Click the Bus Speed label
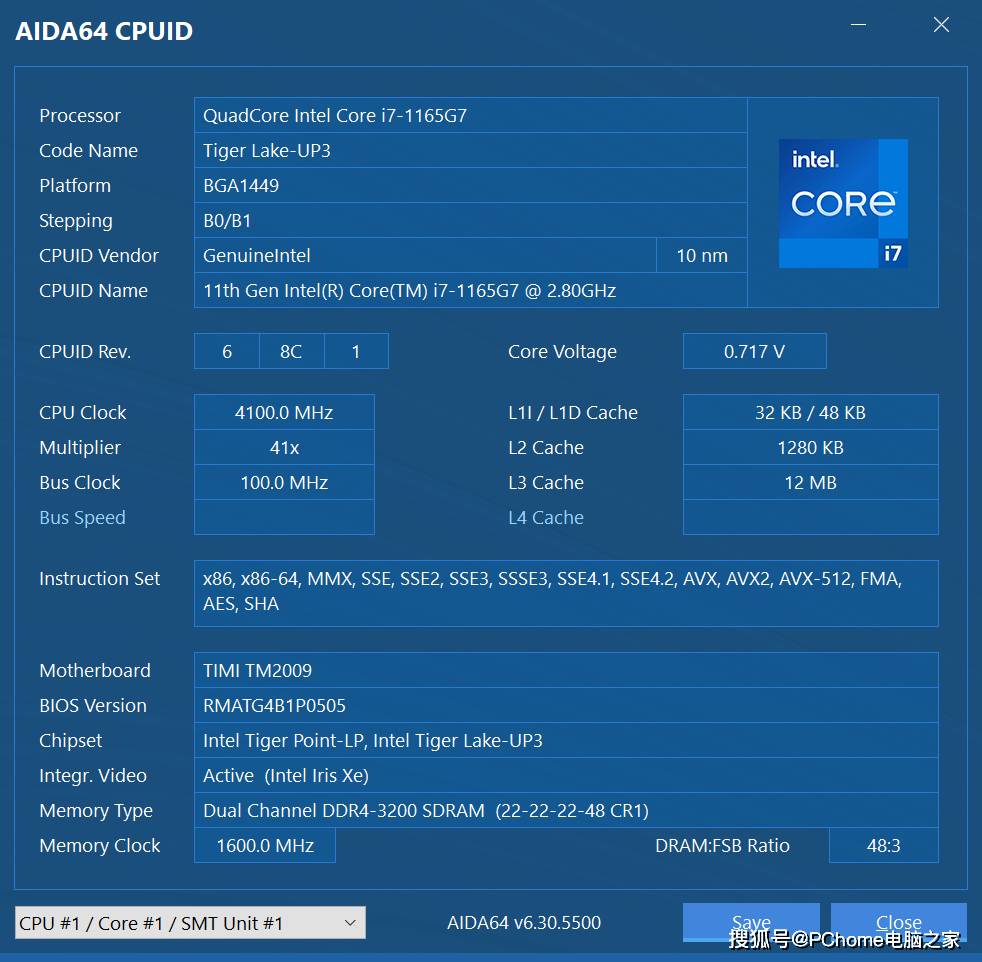Screen dimensions: 982x962 [82, 517]
